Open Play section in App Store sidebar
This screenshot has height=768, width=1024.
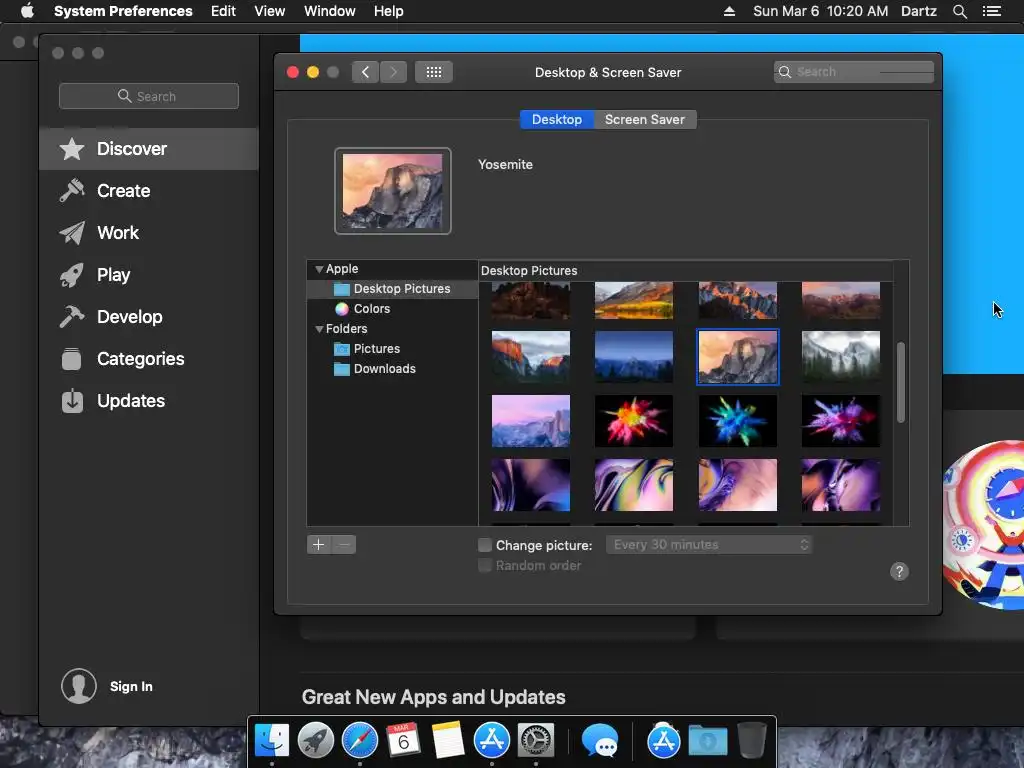149,275
